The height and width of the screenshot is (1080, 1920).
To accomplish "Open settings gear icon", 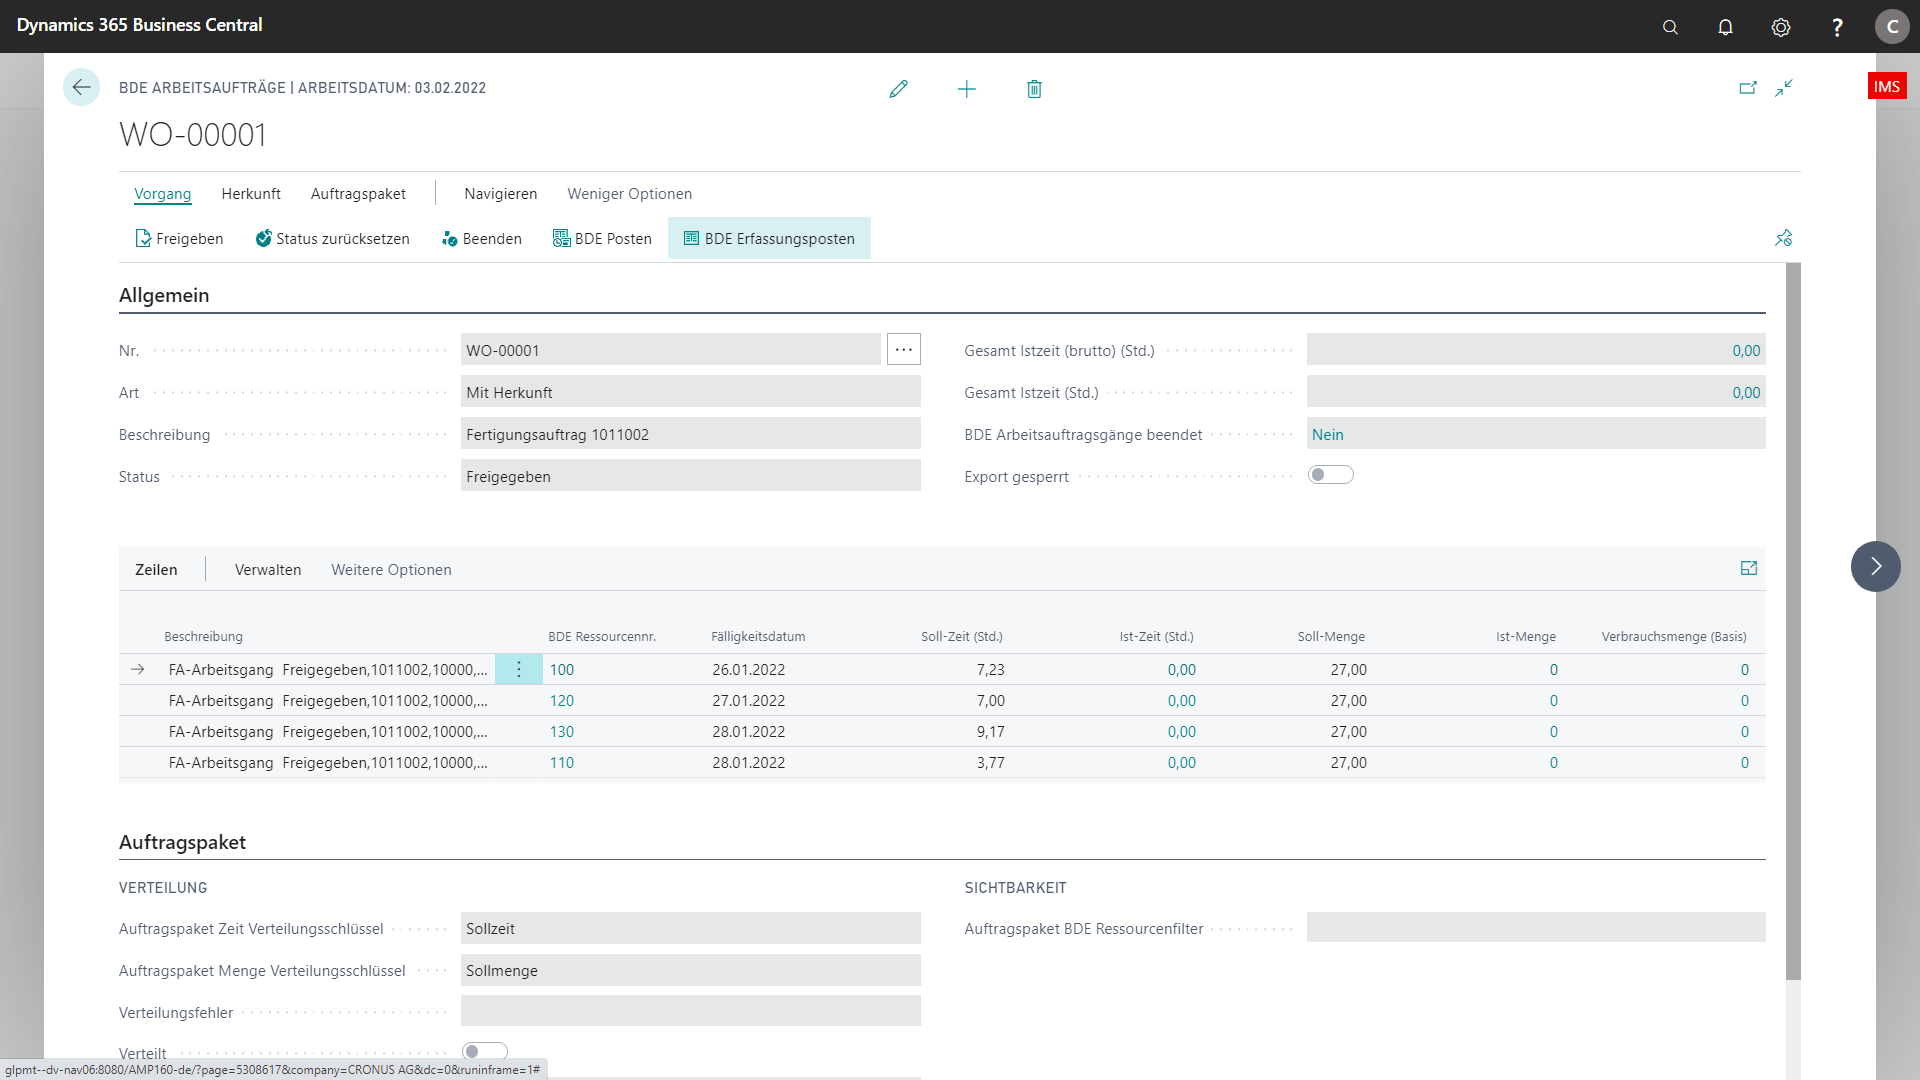I will pyautogui.click(x=1781, y=27).
